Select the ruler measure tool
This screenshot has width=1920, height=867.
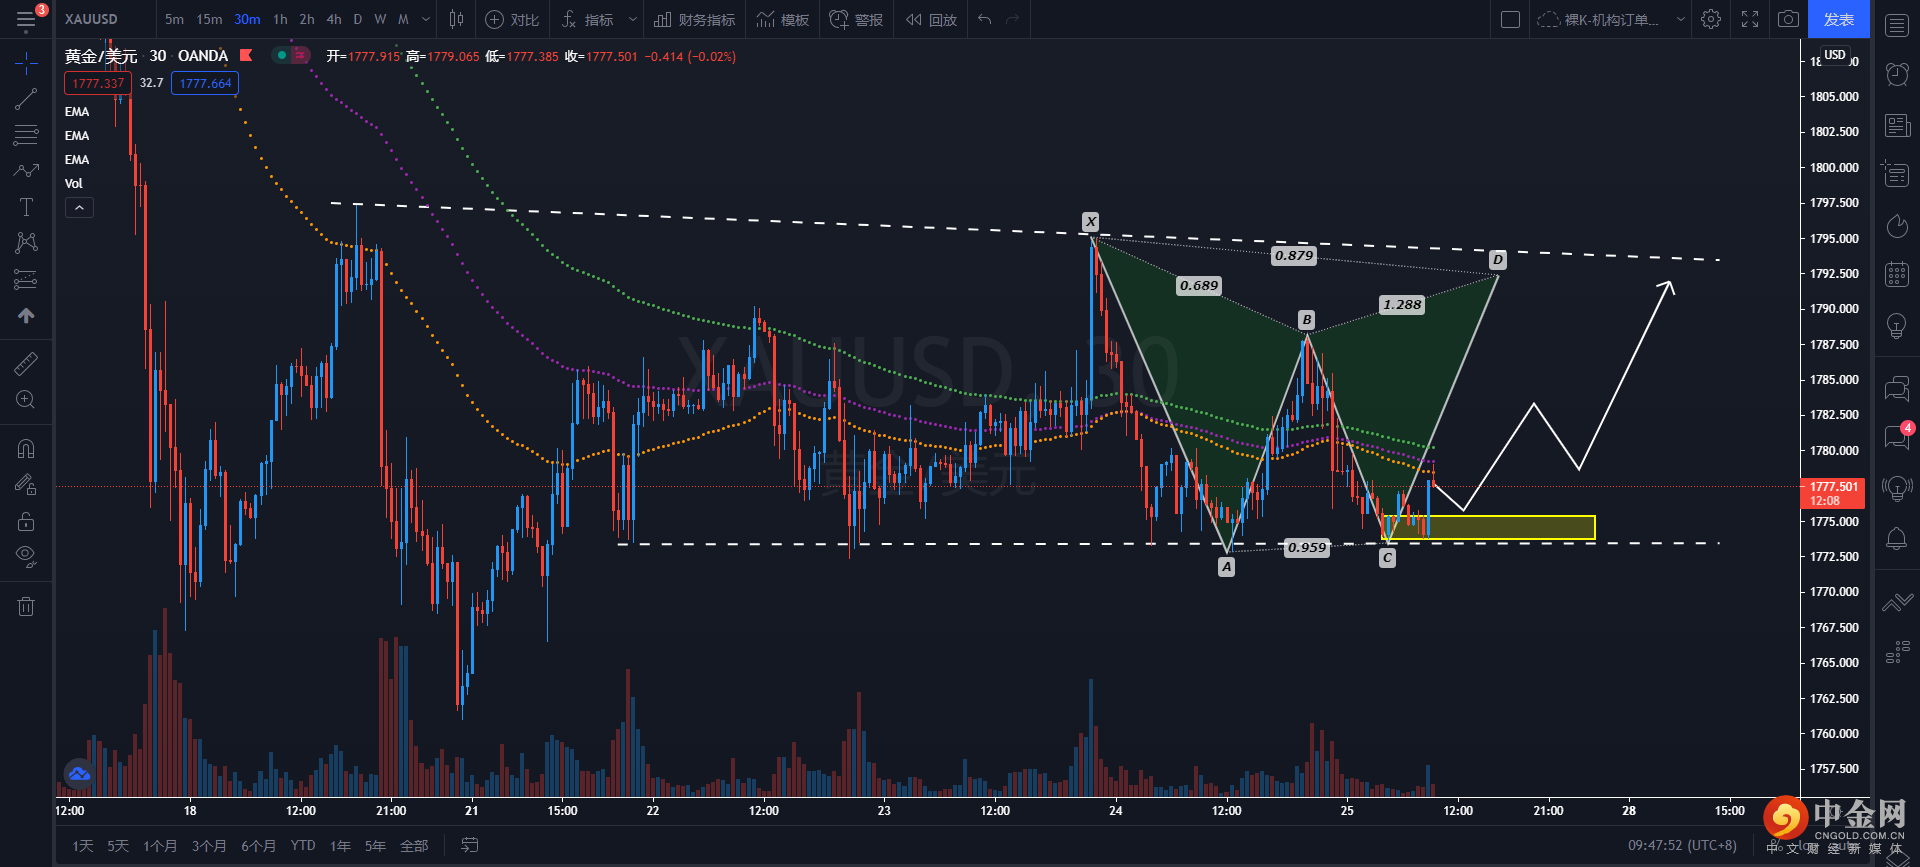[x=26, y=363]
